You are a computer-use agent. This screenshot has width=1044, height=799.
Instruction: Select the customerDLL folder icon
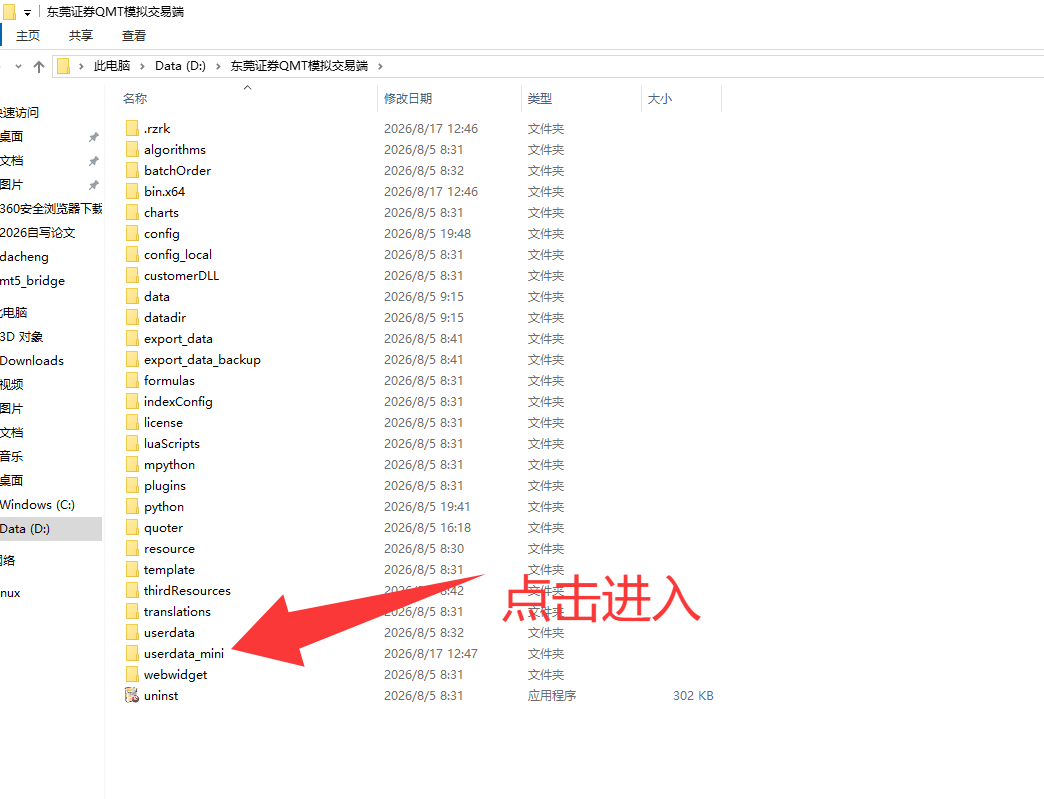tap(132, 276)
